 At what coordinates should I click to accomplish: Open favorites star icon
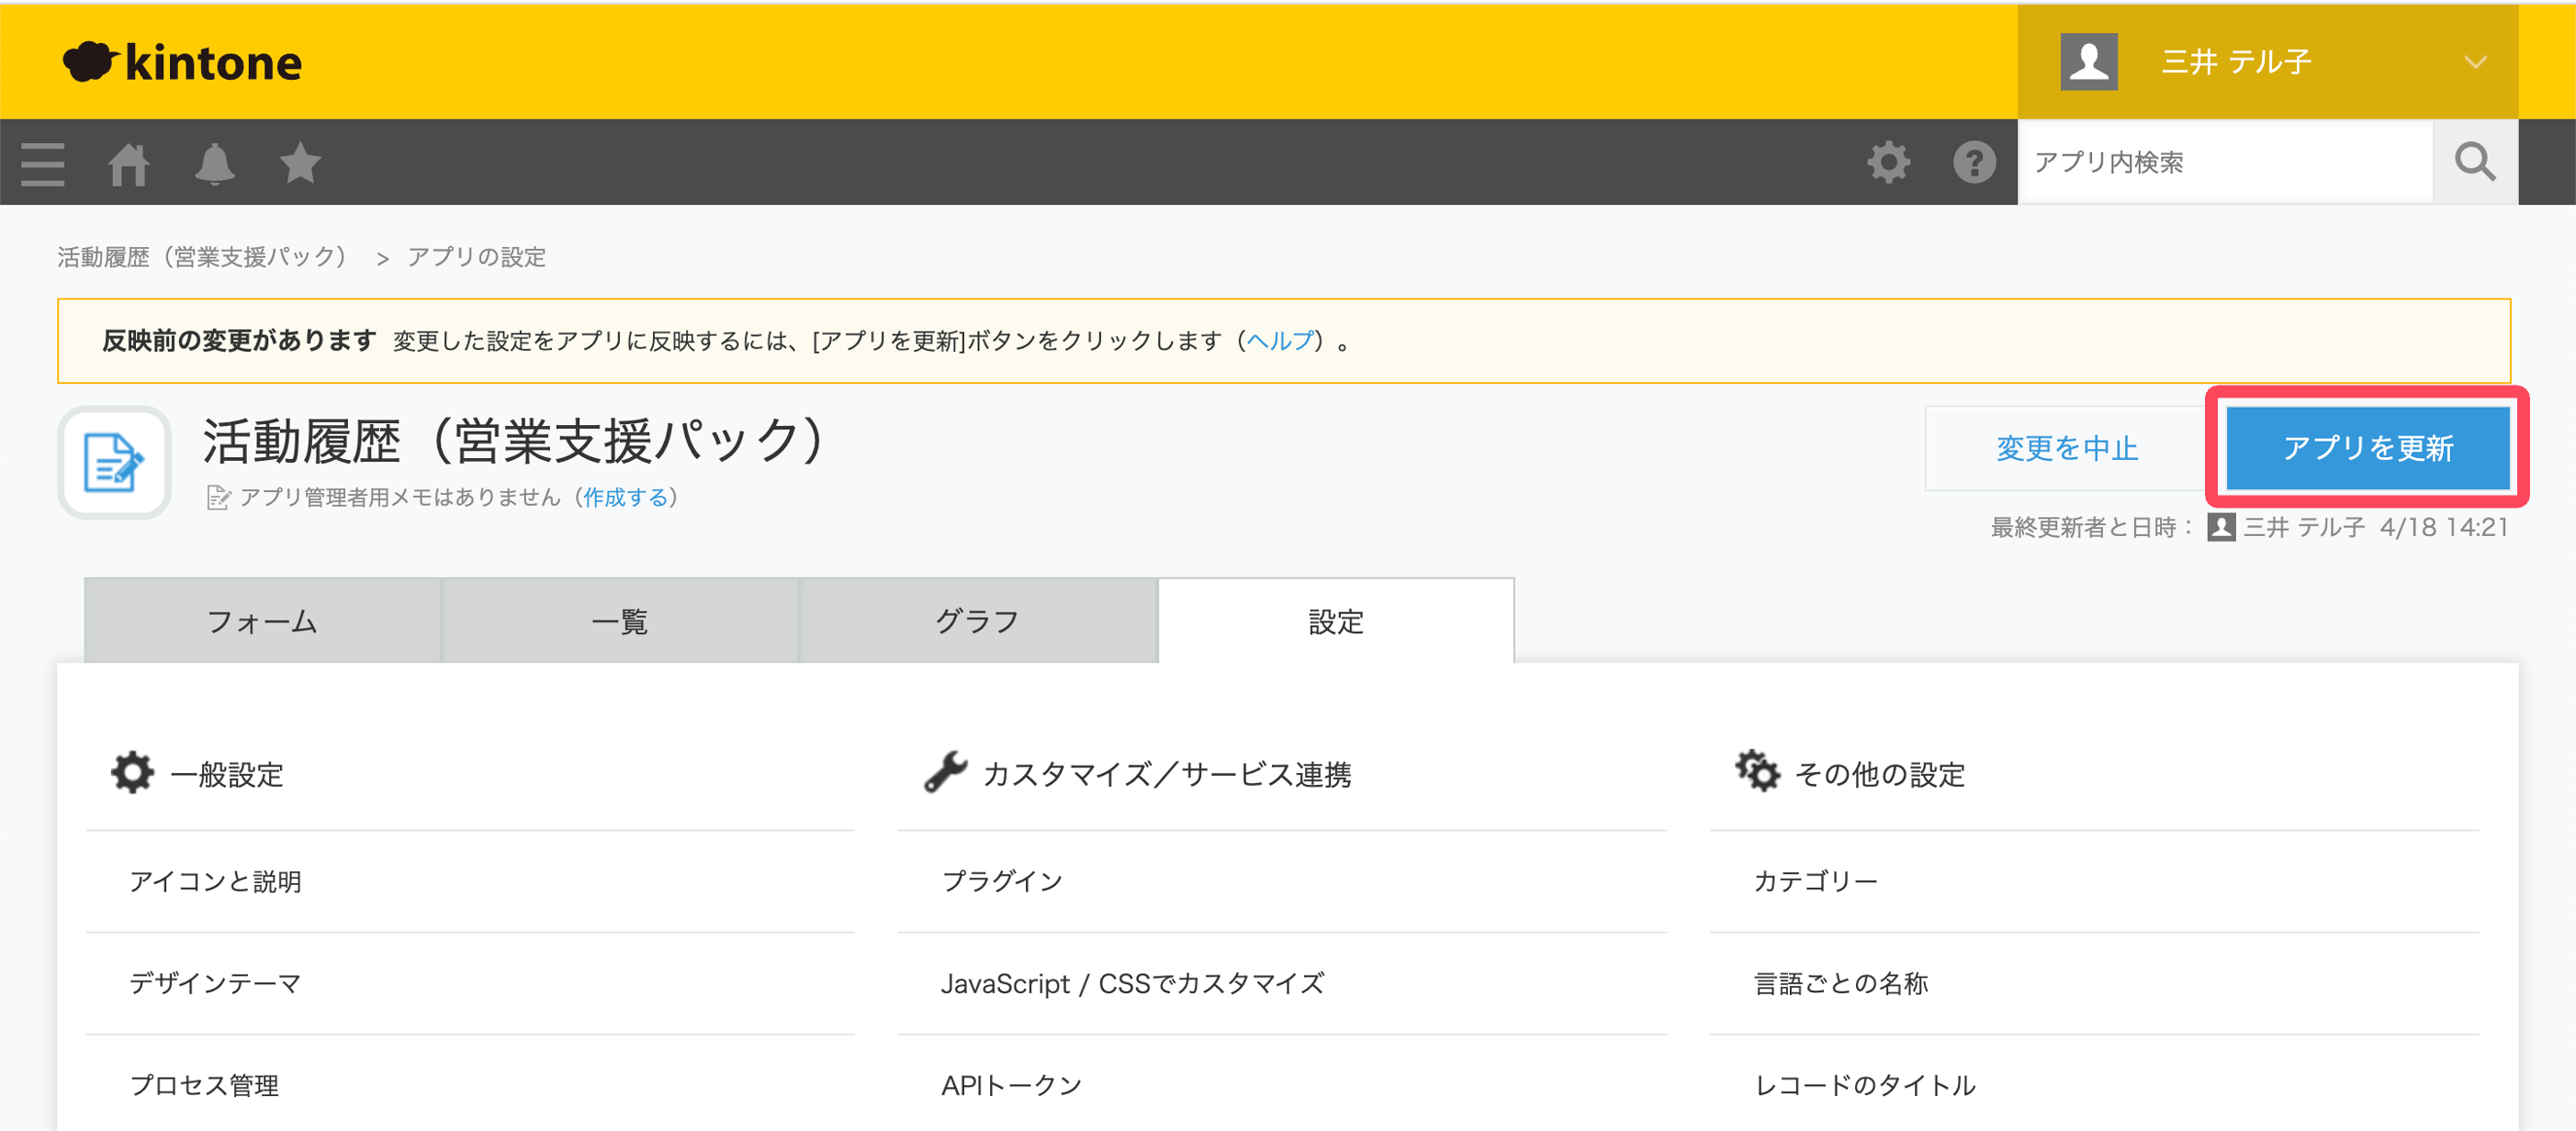[300, 162]
